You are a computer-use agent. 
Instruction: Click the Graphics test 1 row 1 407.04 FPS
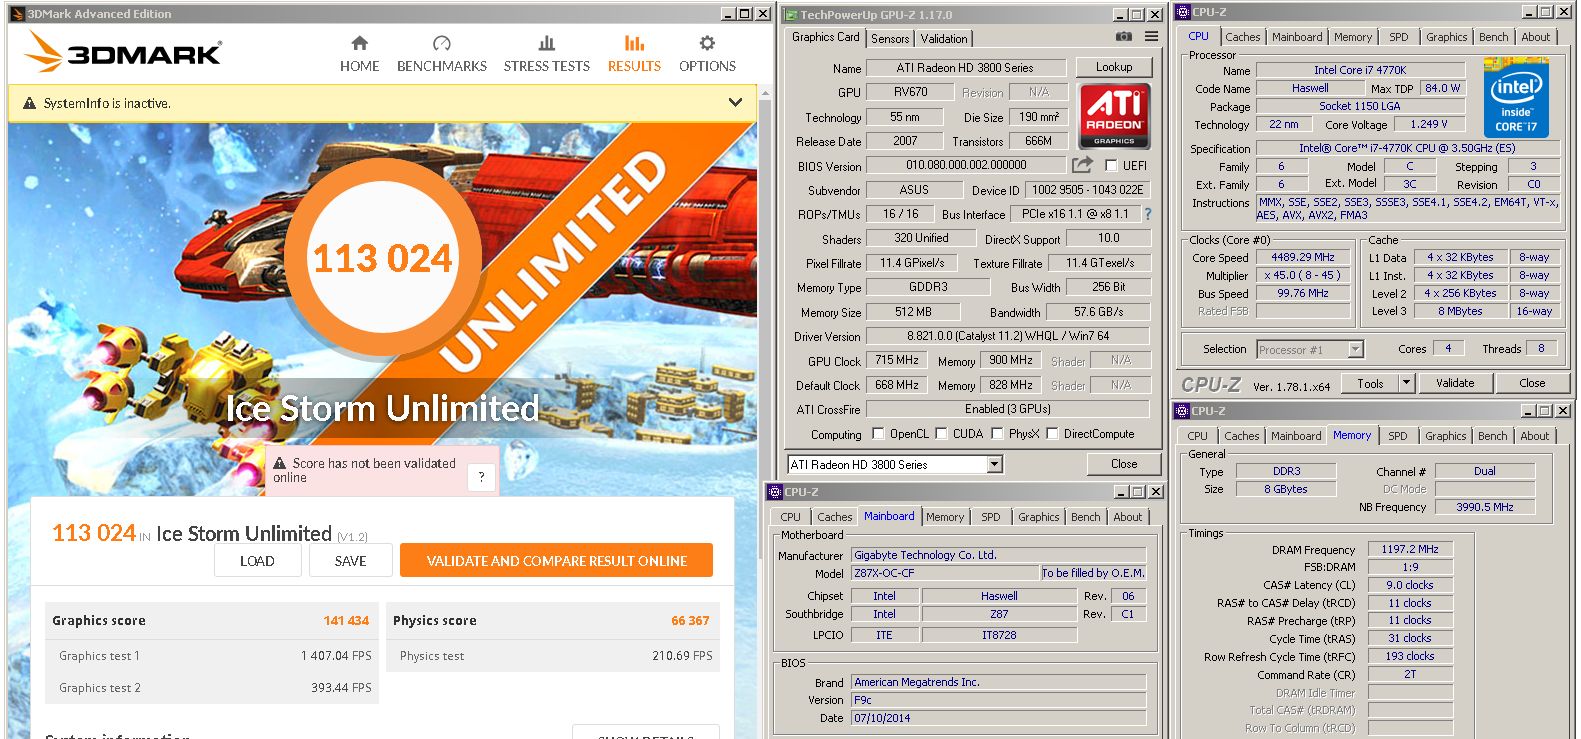click(213, 656)
